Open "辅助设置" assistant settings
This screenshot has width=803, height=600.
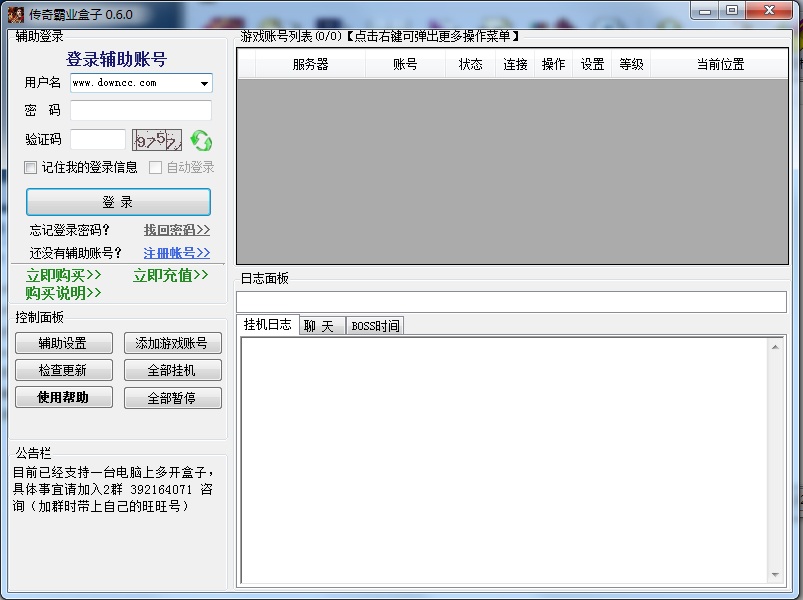point(63,342)
